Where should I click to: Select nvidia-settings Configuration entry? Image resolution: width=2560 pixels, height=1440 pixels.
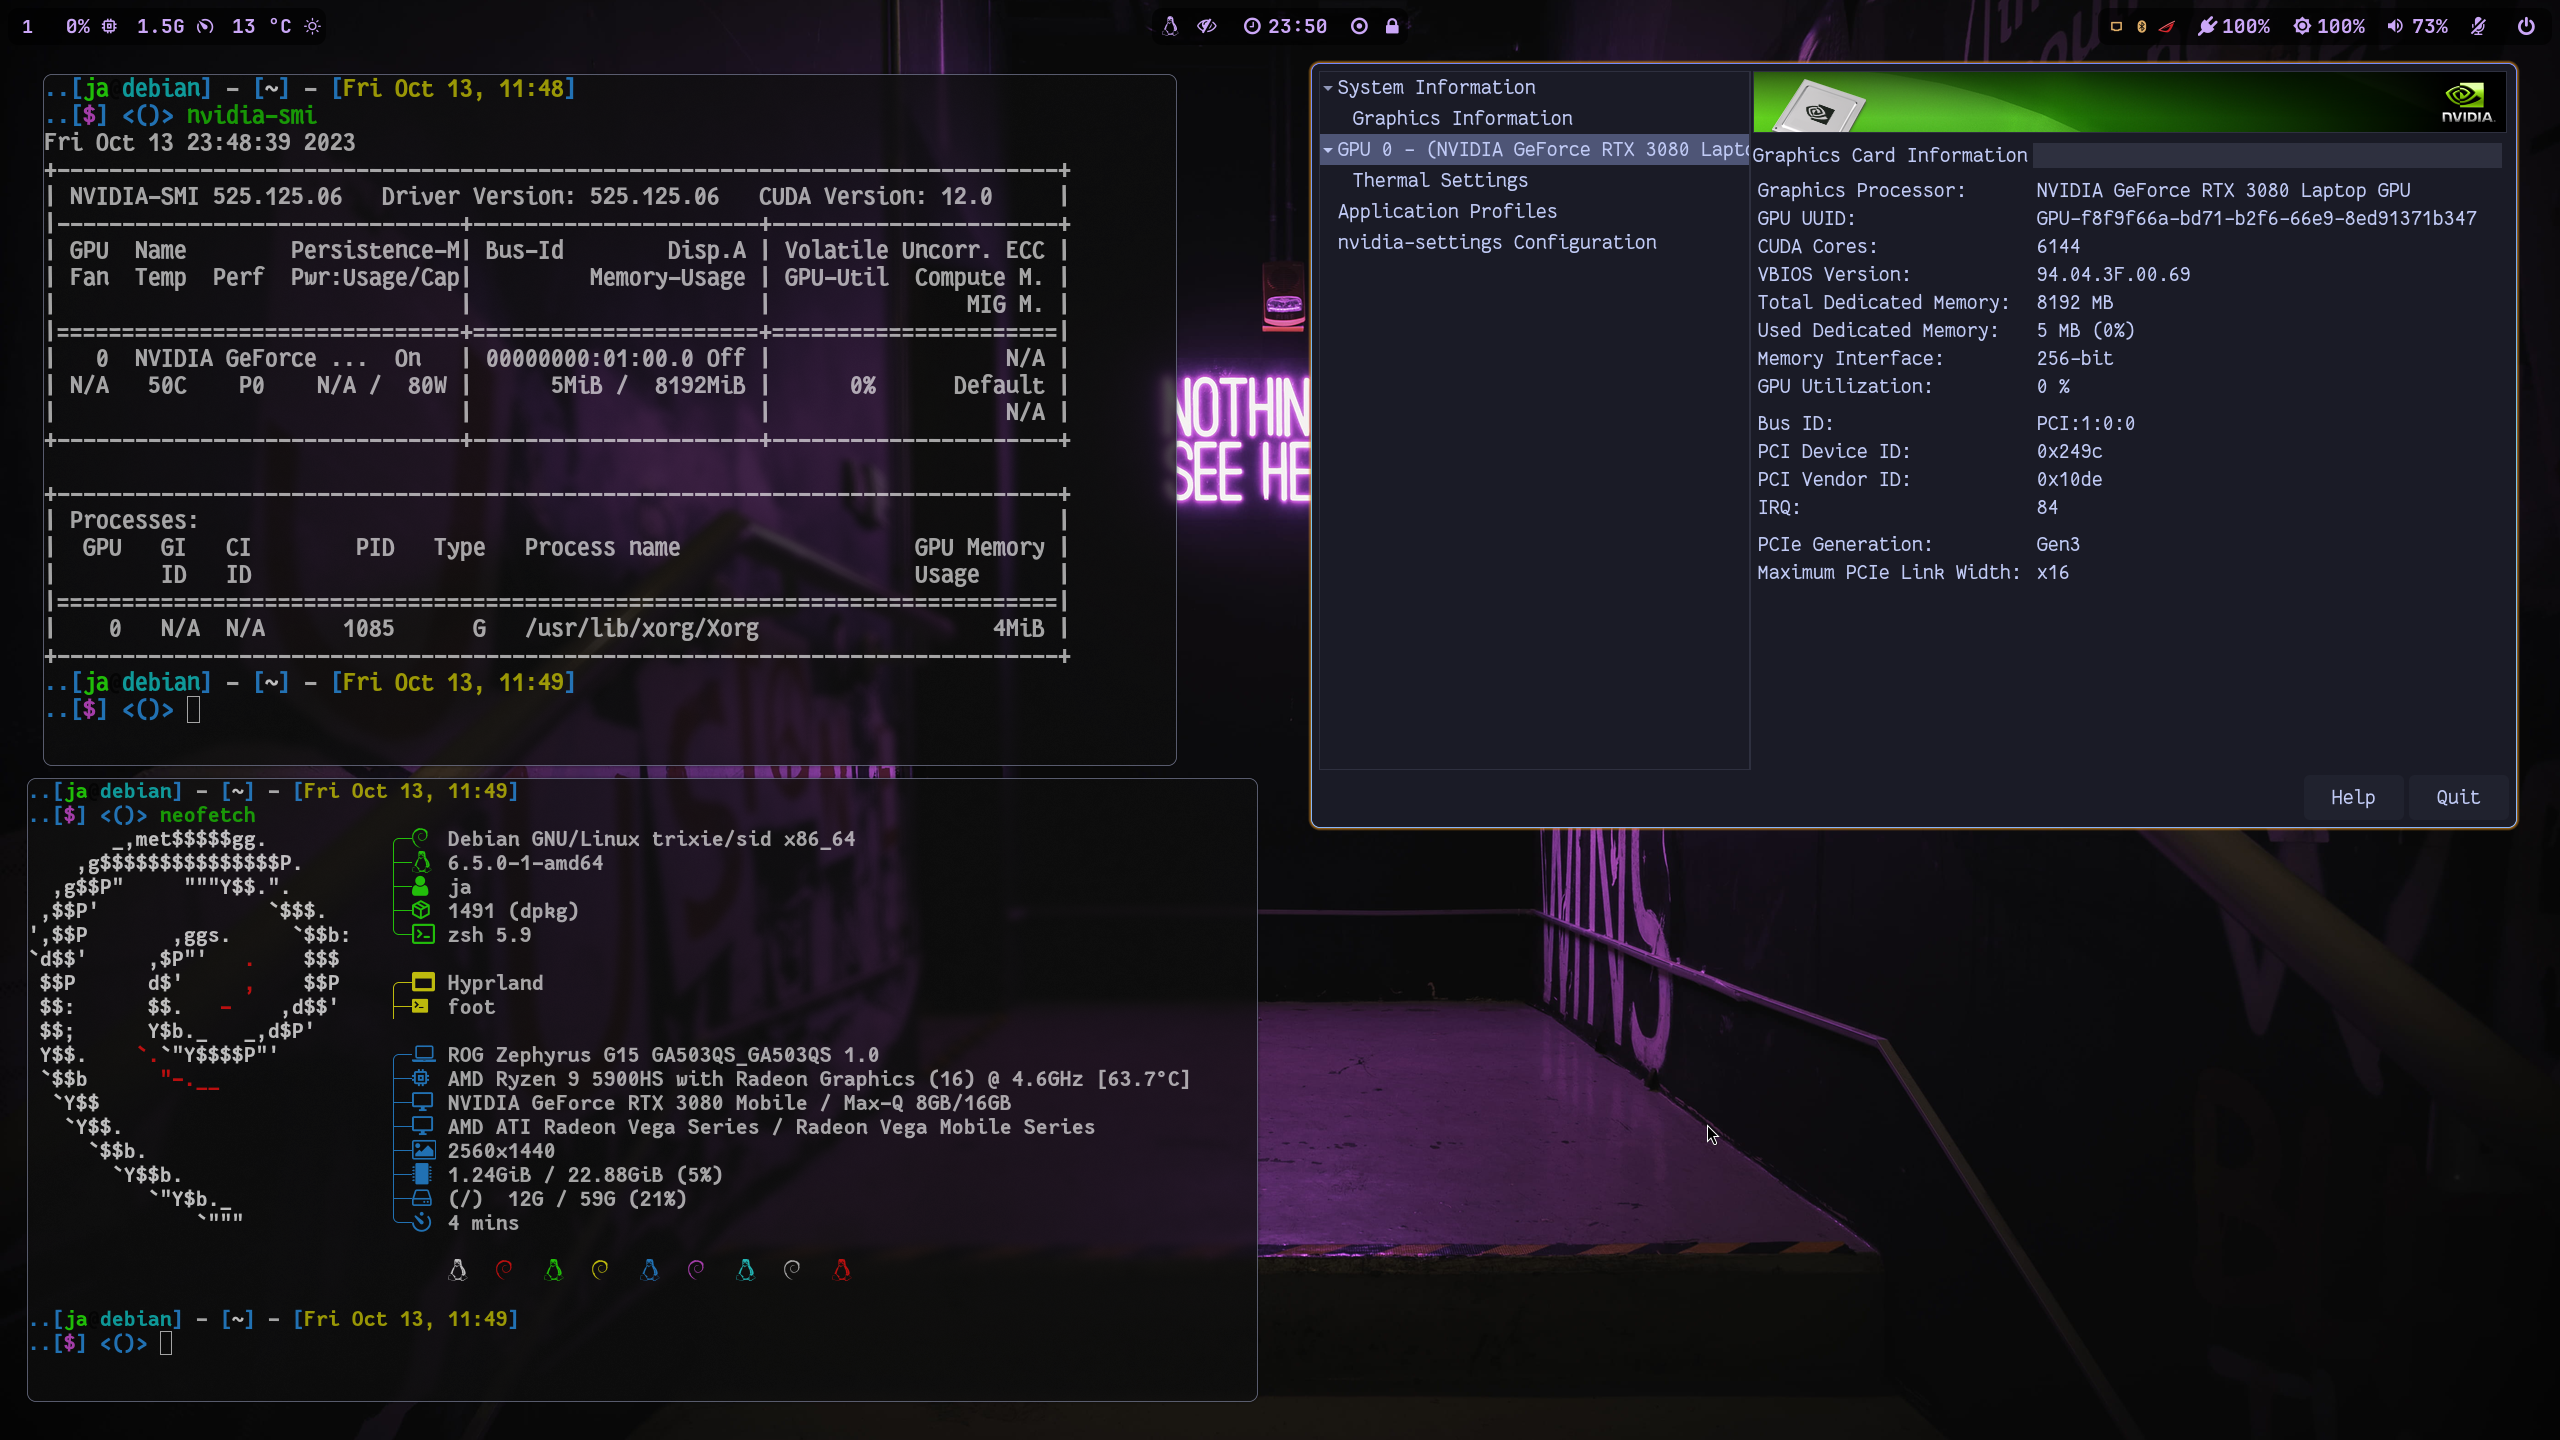[x=1497, y=243]
